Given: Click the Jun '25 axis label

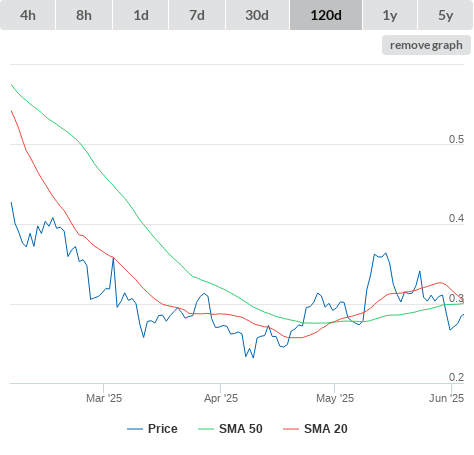Looking at the screenshot, I should [x=446, y=398].
